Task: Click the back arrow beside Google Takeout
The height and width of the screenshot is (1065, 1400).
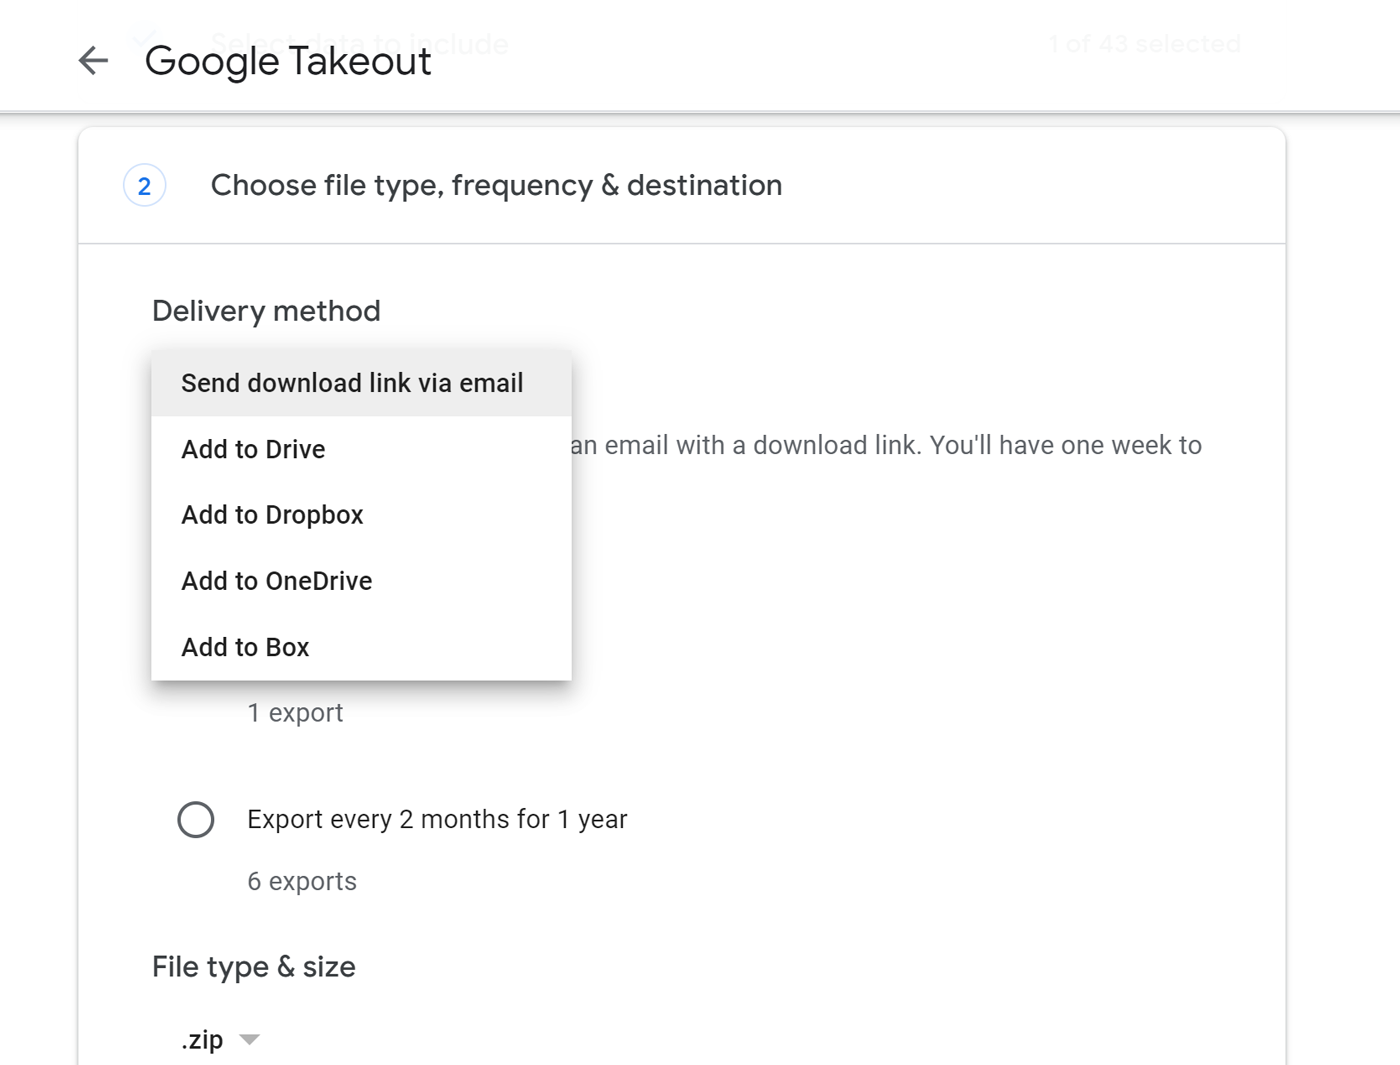Action: click(x=93, y=61)
